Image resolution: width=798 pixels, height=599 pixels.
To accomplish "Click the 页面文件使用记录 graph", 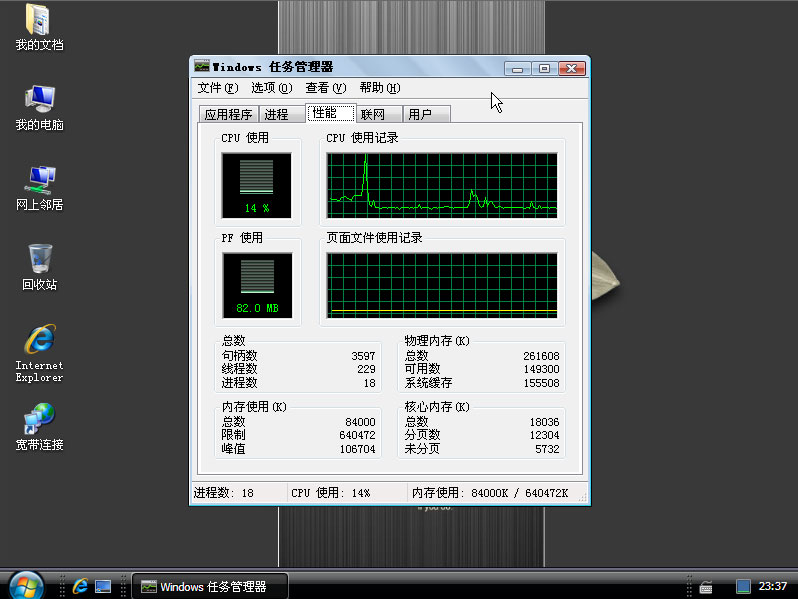I will coord(442,286).
